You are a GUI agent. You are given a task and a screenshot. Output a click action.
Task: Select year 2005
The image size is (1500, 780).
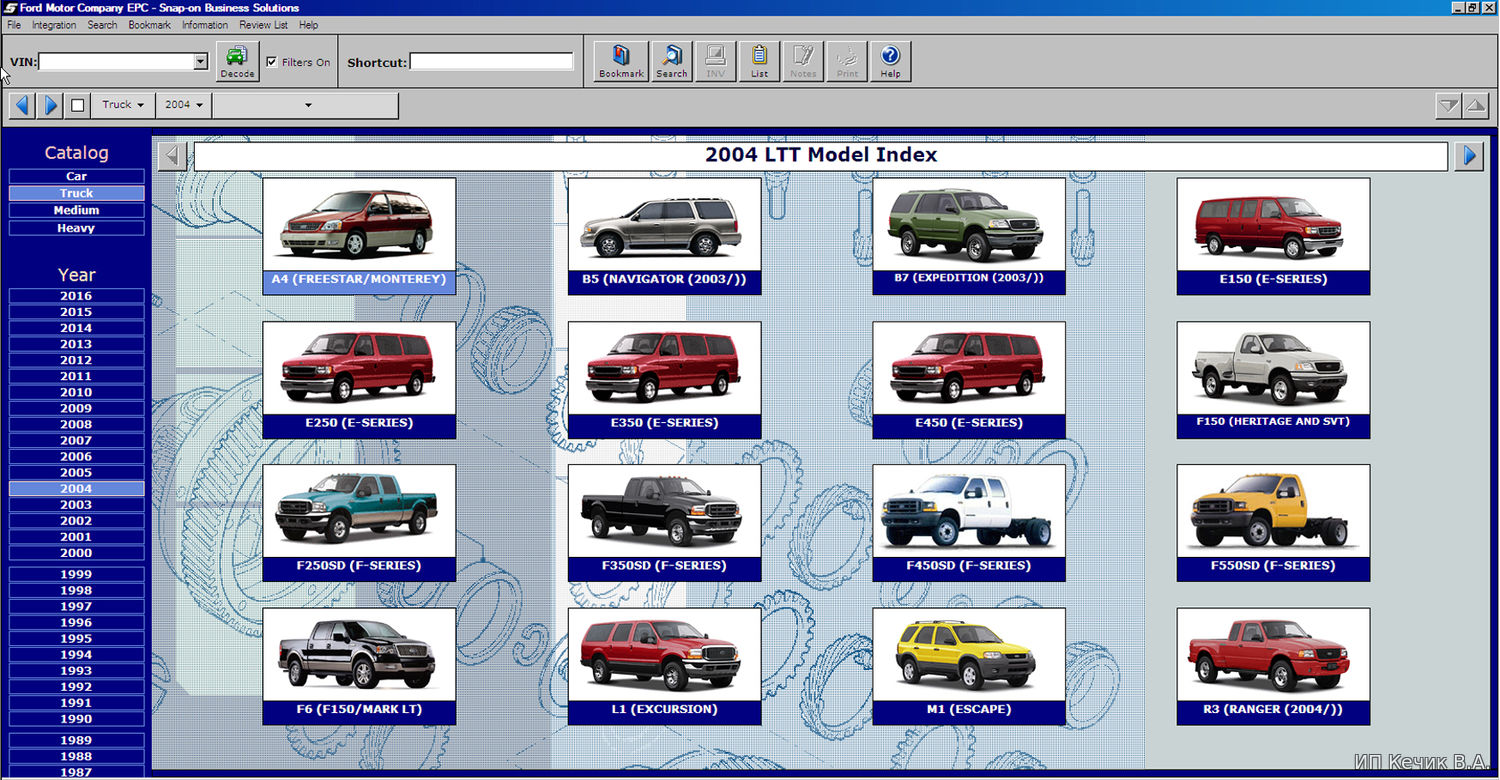click(x=77, y=472)
